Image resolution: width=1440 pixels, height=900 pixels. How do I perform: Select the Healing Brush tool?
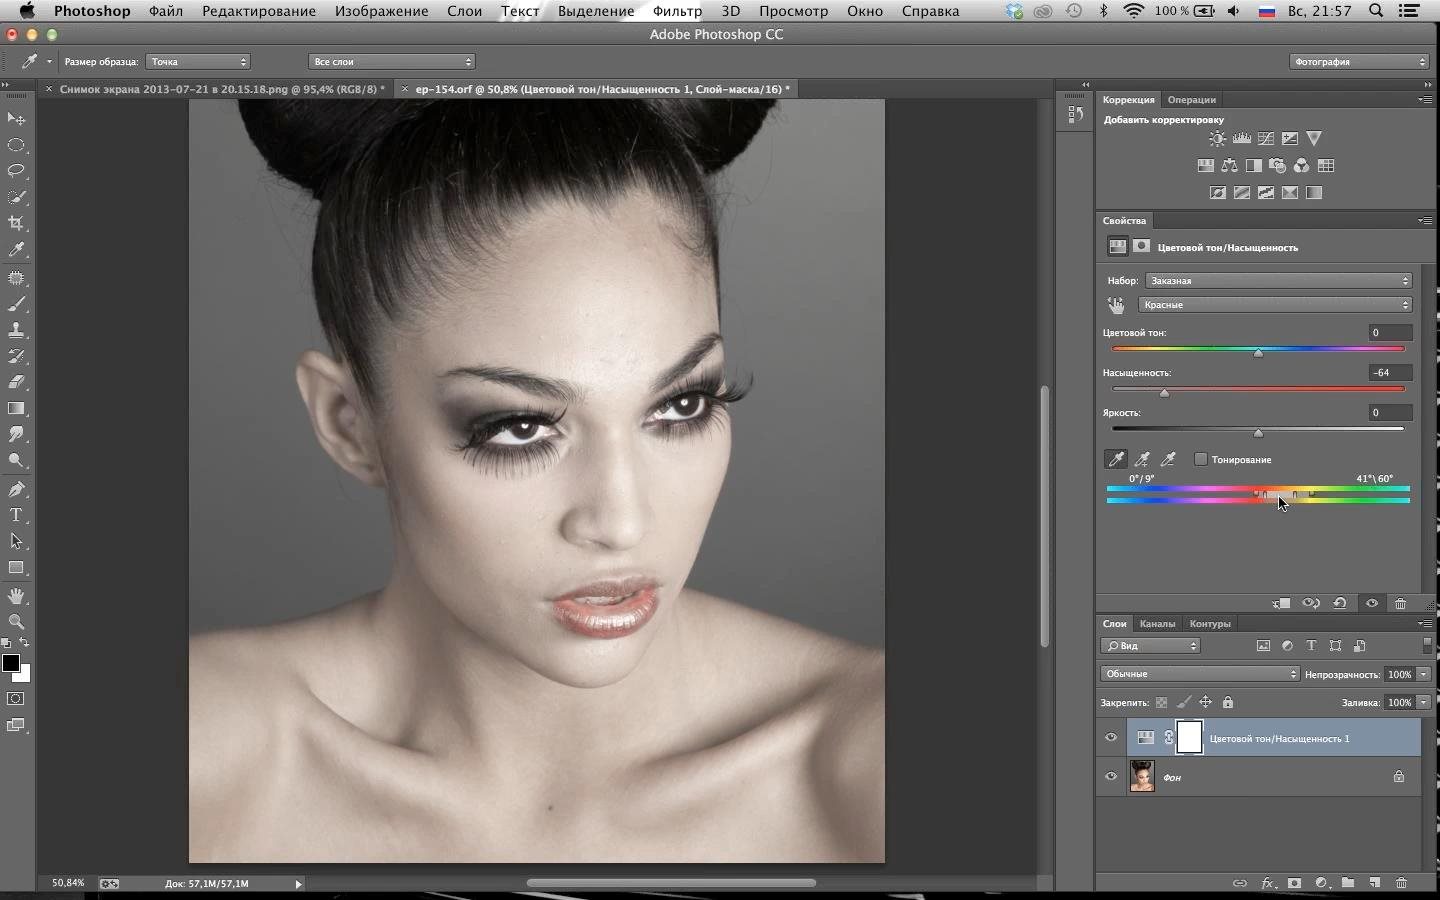pyautogui.click(x=16, y=278)
